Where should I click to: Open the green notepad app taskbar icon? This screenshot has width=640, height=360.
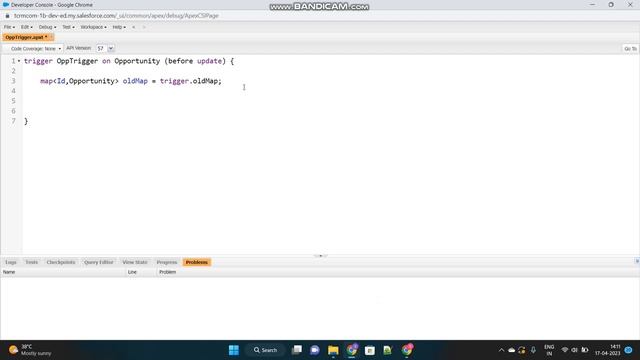coord(388,350)
